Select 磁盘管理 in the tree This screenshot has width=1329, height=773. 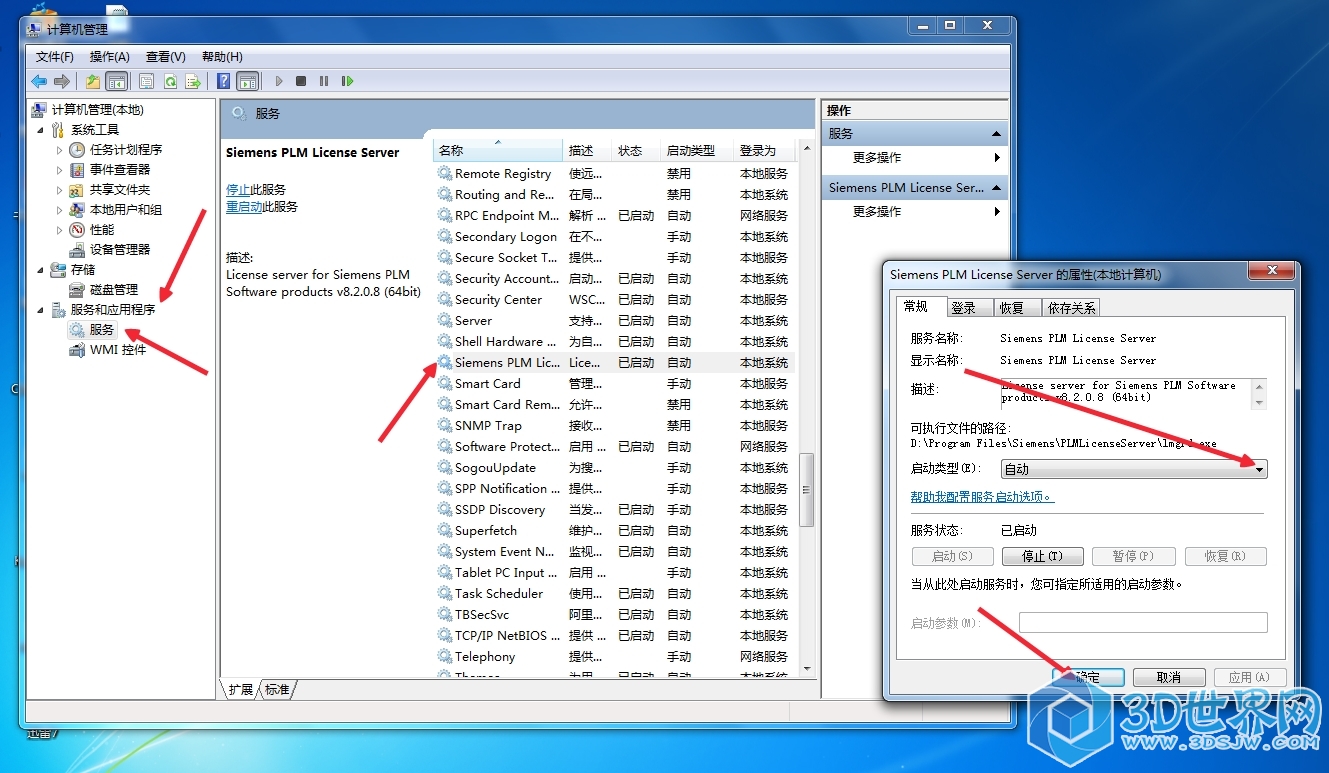[x=114, y=290]
